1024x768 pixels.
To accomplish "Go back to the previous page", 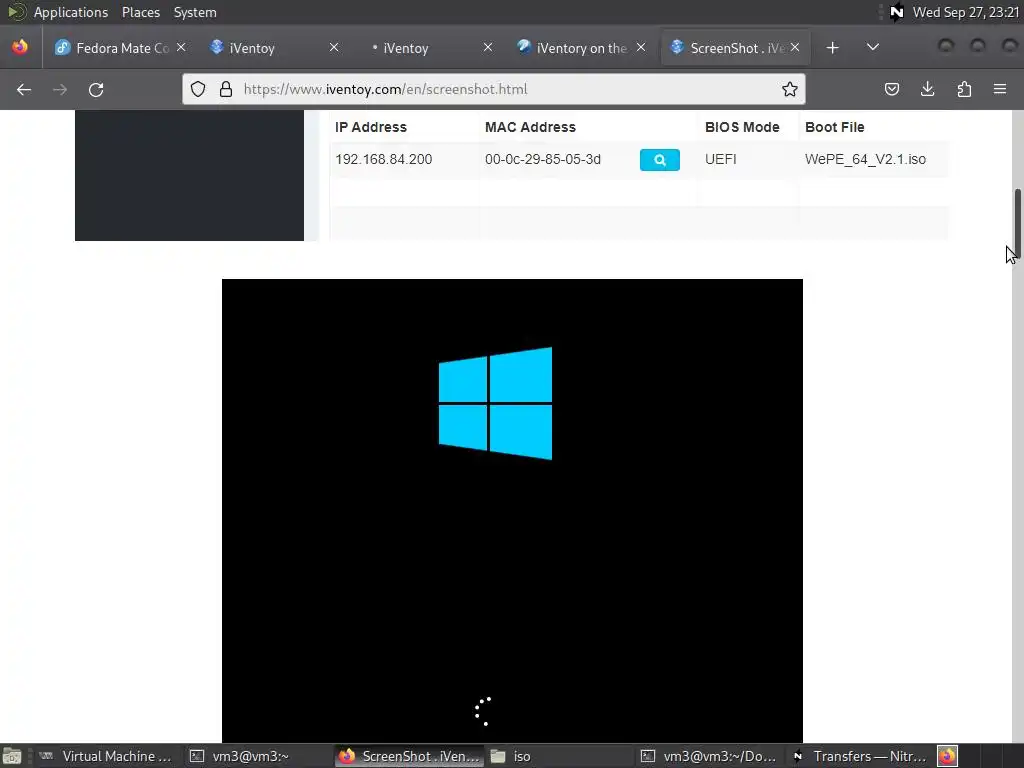I will coord(24,89).
